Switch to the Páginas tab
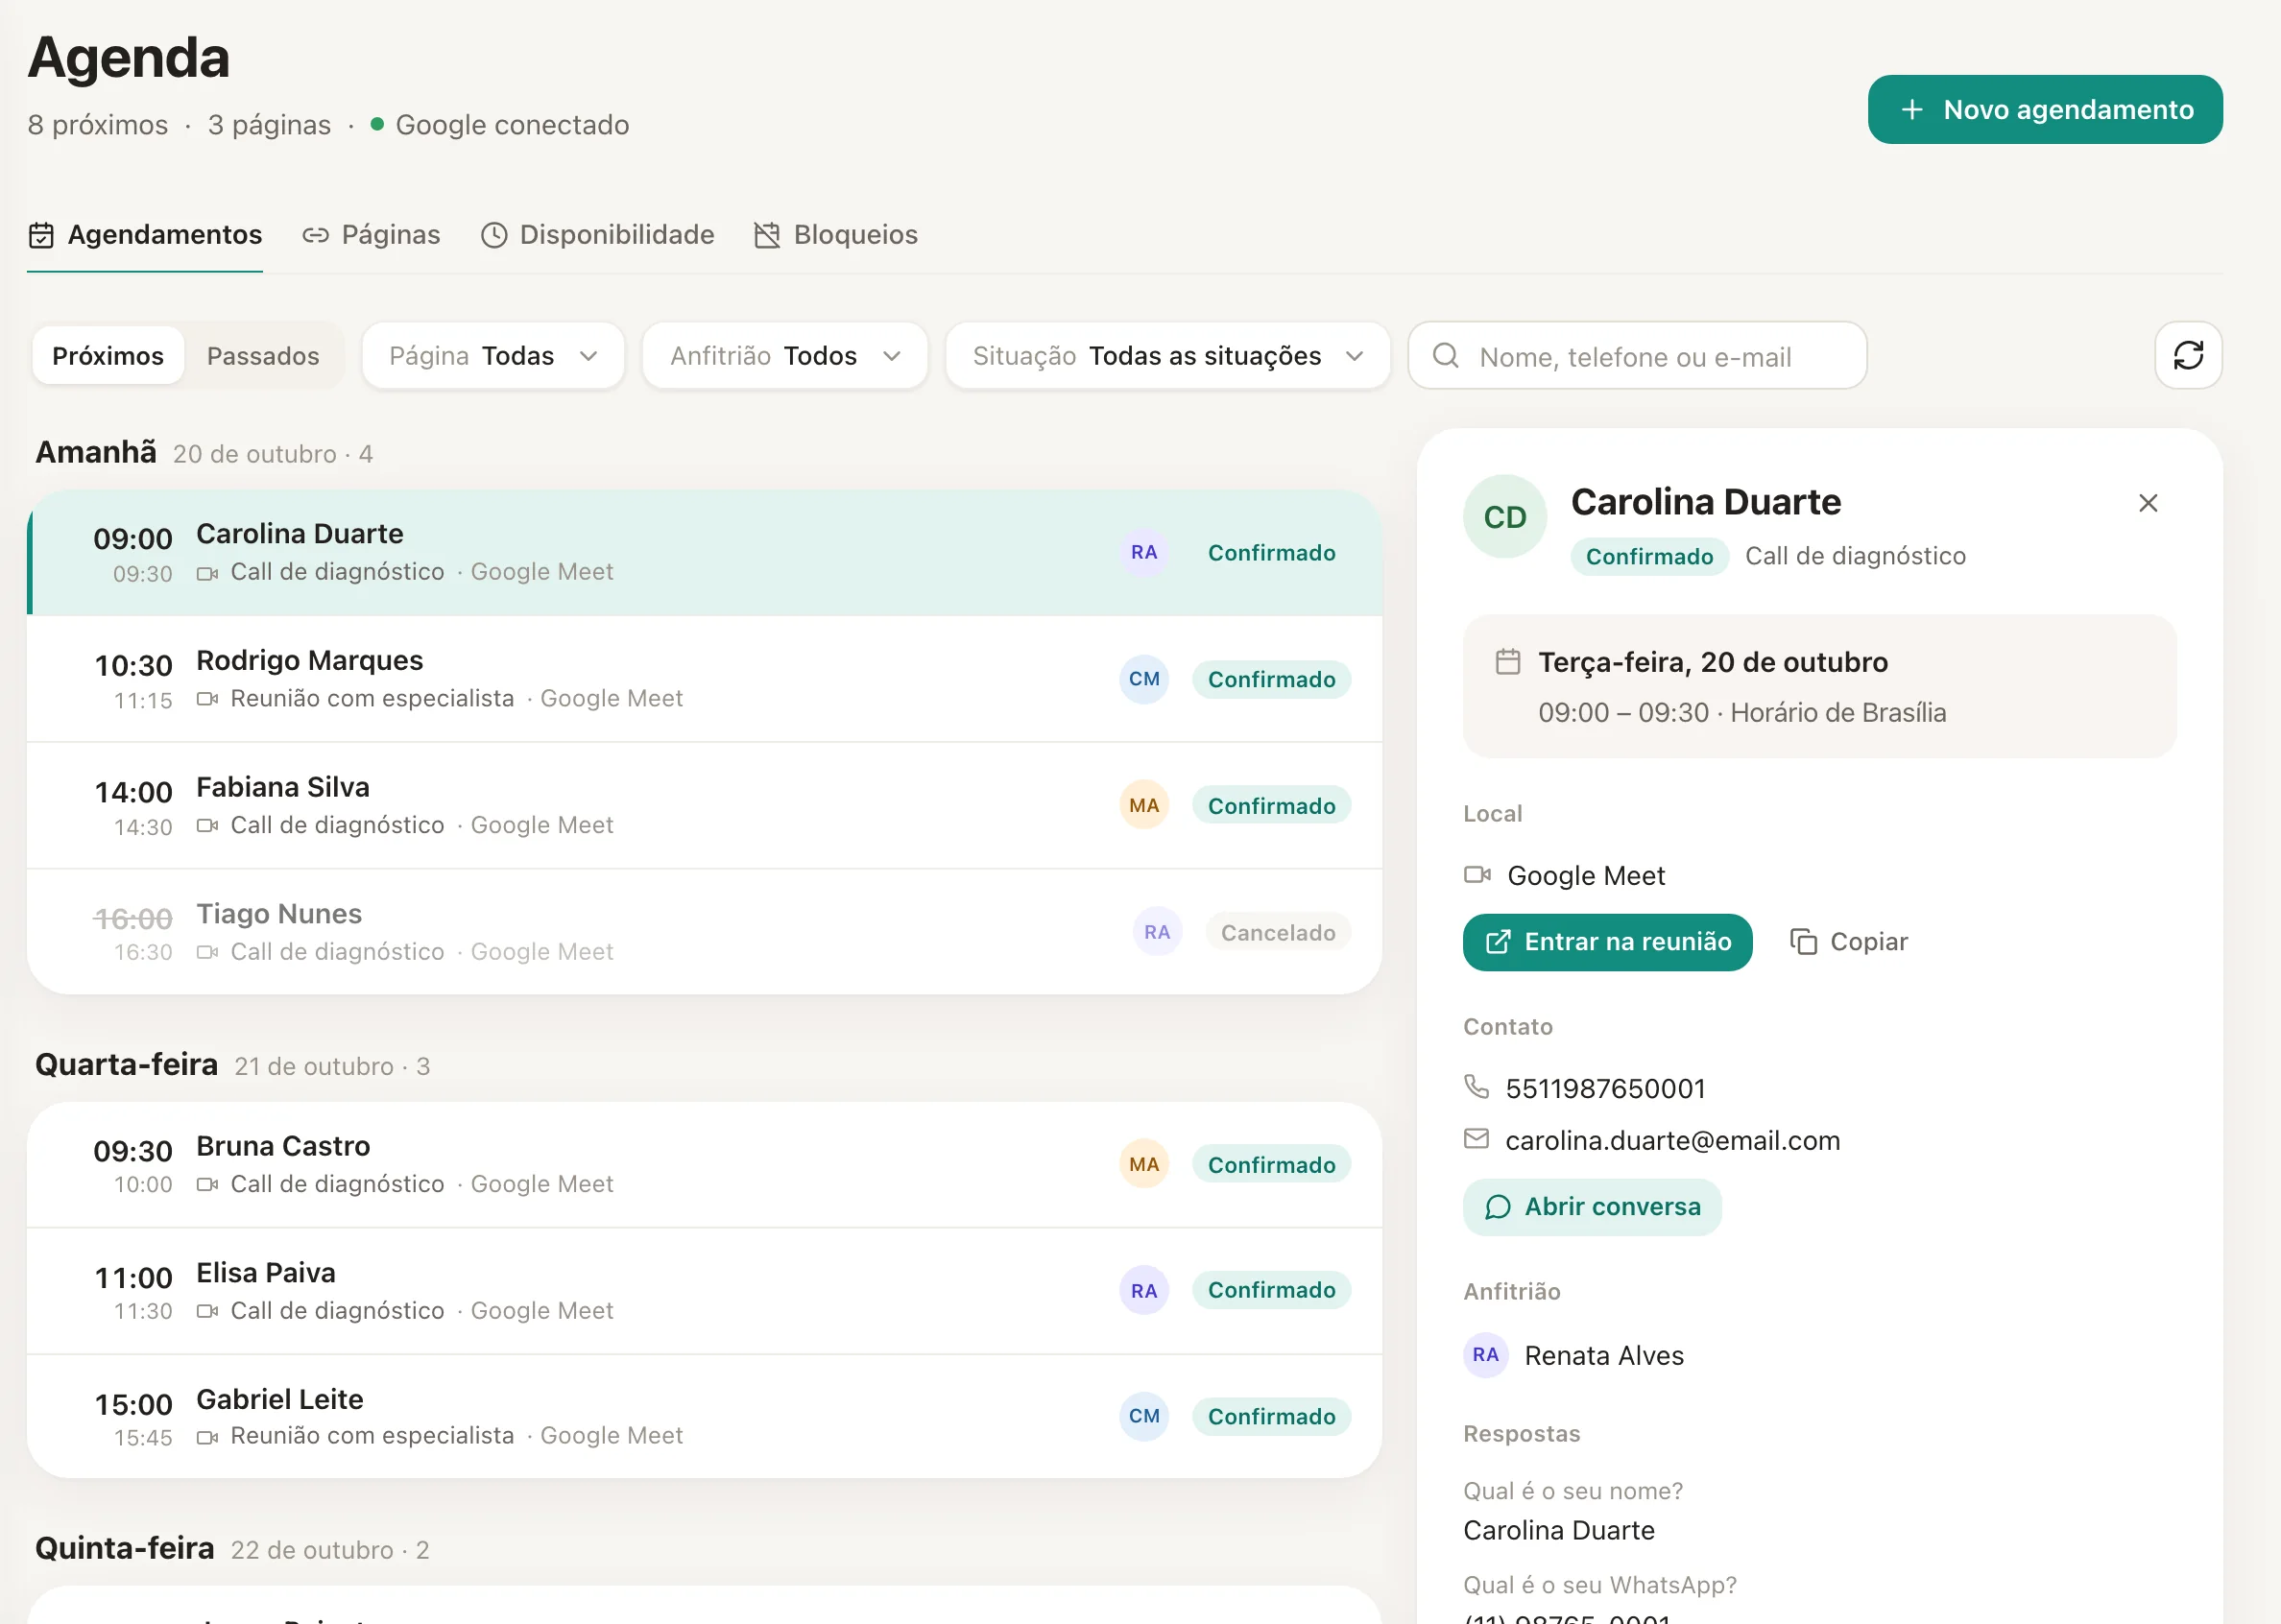Screen dimensions: 2281x1624 [x=371, y=235]
